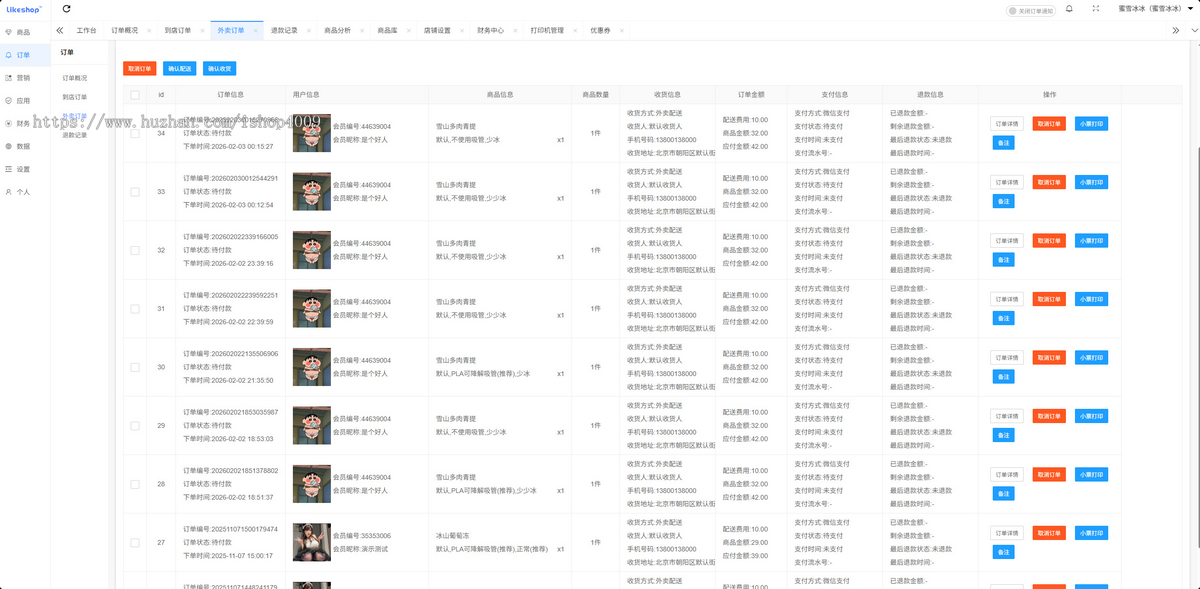Select checkbox for order id 29
This screenshot has height=589, width=1200.
pyautogui.click(x=134, y=425)
